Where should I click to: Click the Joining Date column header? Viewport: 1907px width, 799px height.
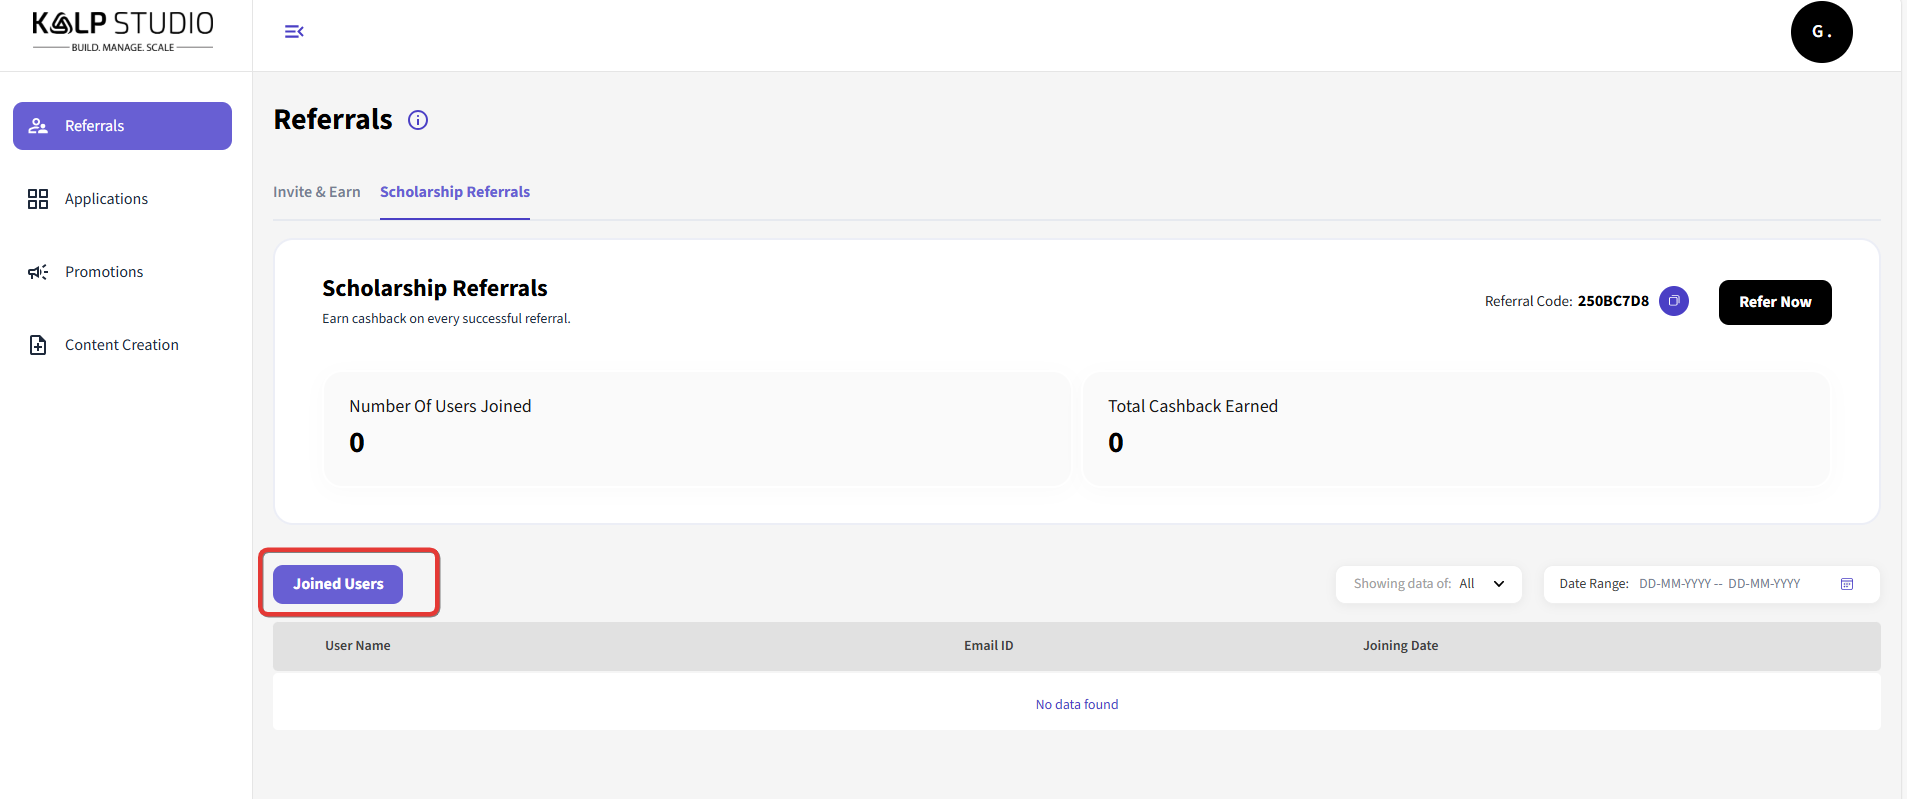click(1399, 646)
